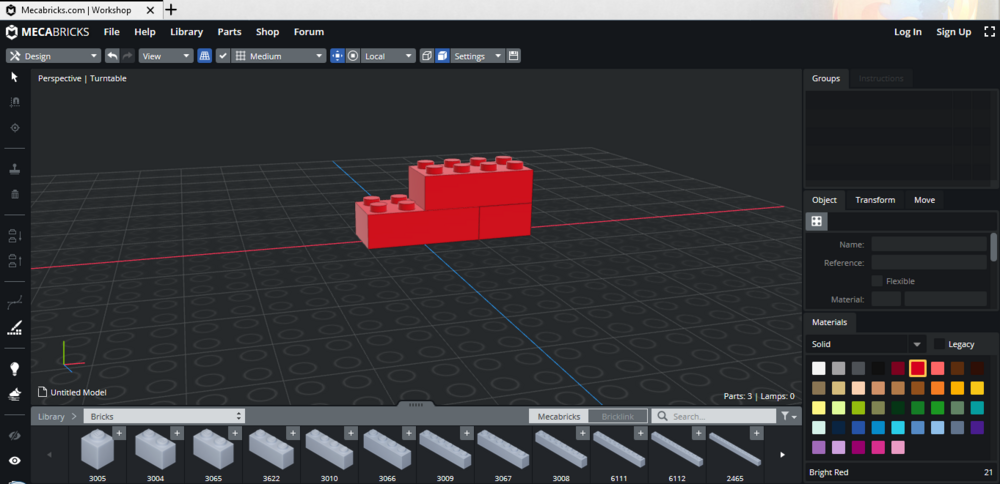Open the Shop link
The height and width of the screenshot is (484, 1000).
click(267, 32)
